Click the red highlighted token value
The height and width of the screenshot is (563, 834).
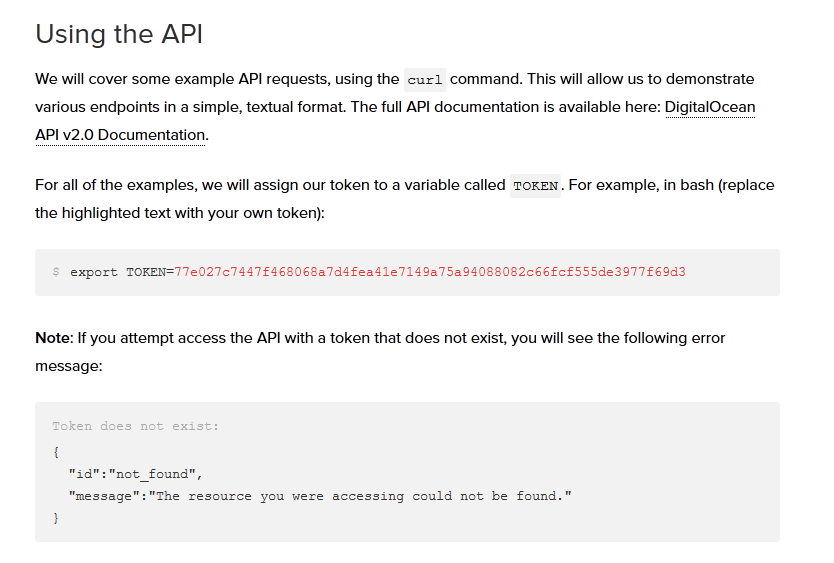point(430,272)
